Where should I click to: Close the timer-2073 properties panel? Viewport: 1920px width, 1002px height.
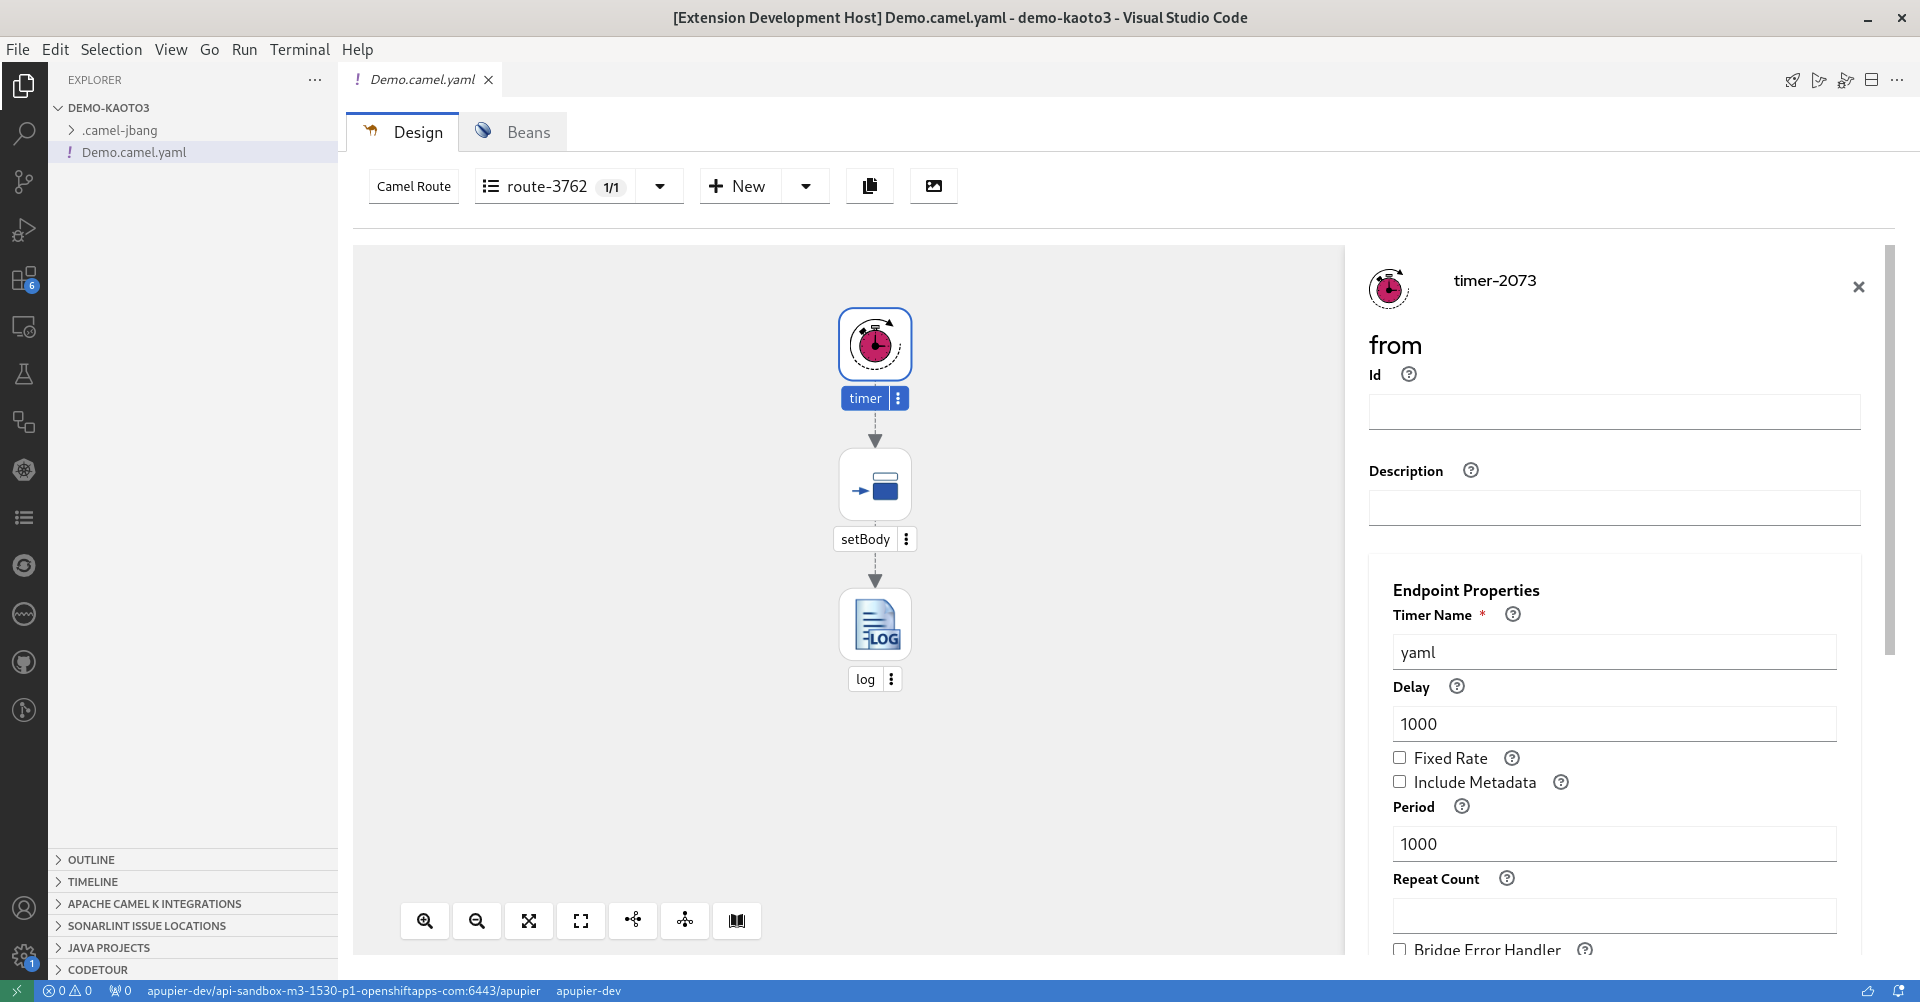tap(1859, 287)
